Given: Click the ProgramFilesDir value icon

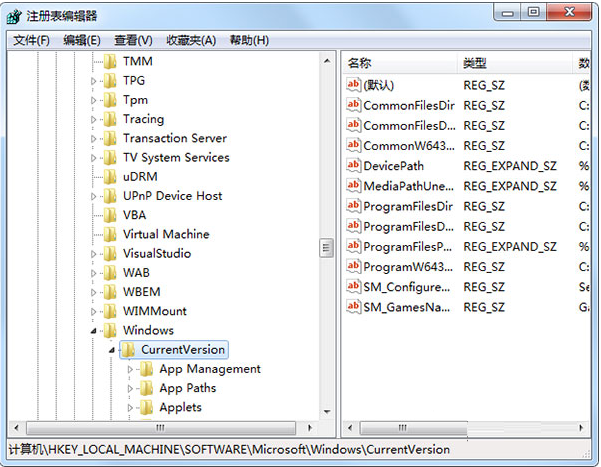Looking at the screenshot, I should [x=353, y=206].
